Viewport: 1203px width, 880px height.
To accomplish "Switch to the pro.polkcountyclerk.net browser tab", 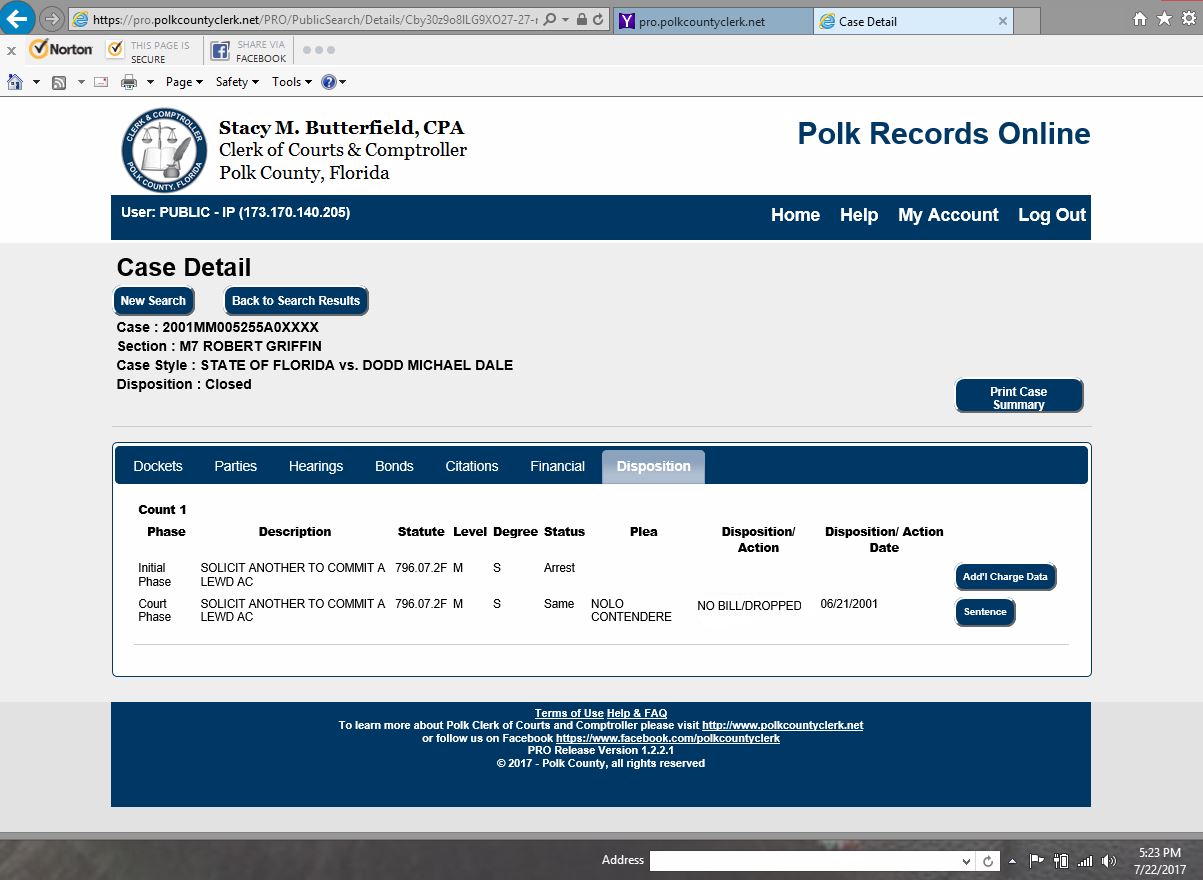I will click(713, 21).
